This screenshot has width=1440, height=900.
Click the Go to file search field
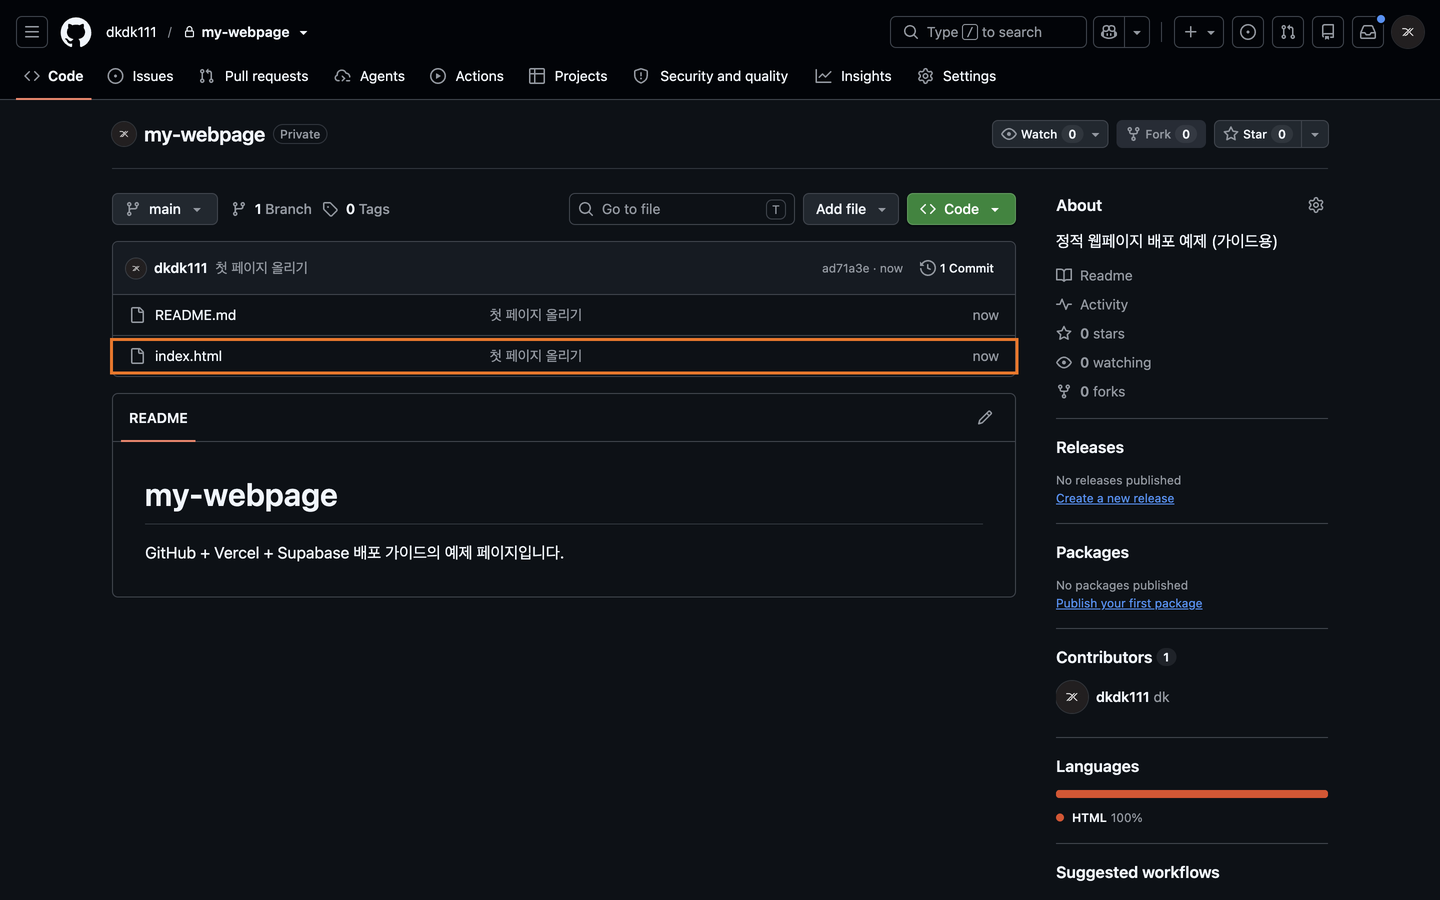tap(682, 209)
